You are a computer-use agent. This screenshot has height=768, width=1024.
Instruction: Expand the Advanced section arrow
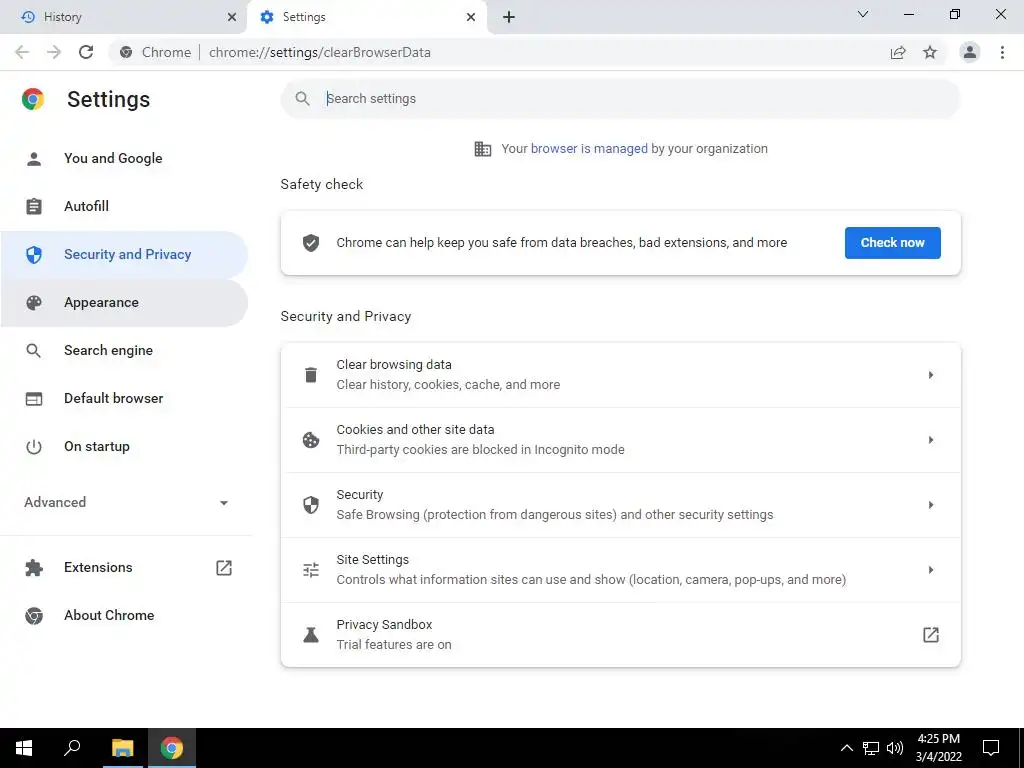click(224, 503)
